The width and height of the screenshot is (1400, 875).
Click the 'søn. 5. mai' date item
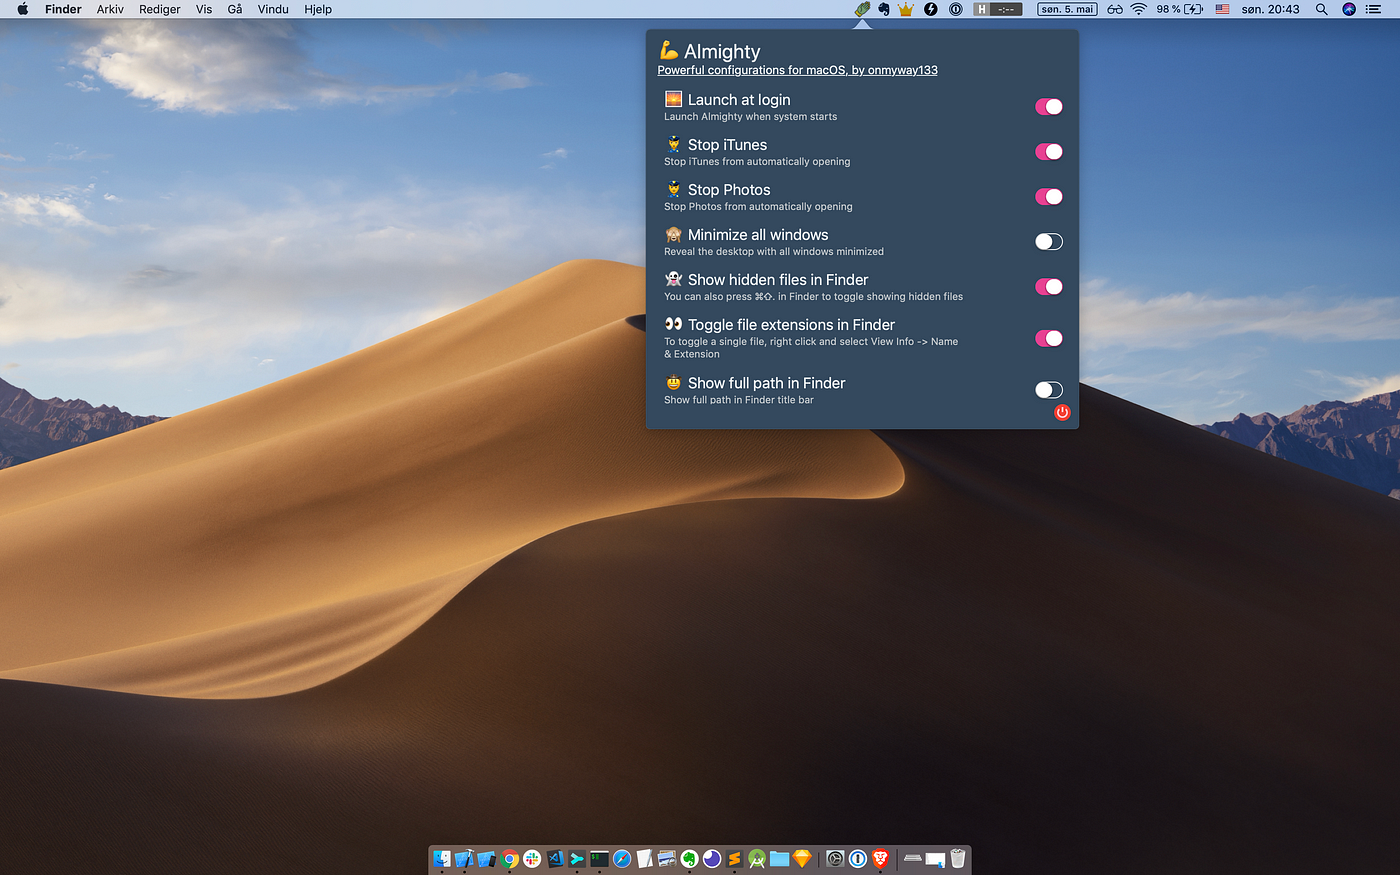(1067, 9)
